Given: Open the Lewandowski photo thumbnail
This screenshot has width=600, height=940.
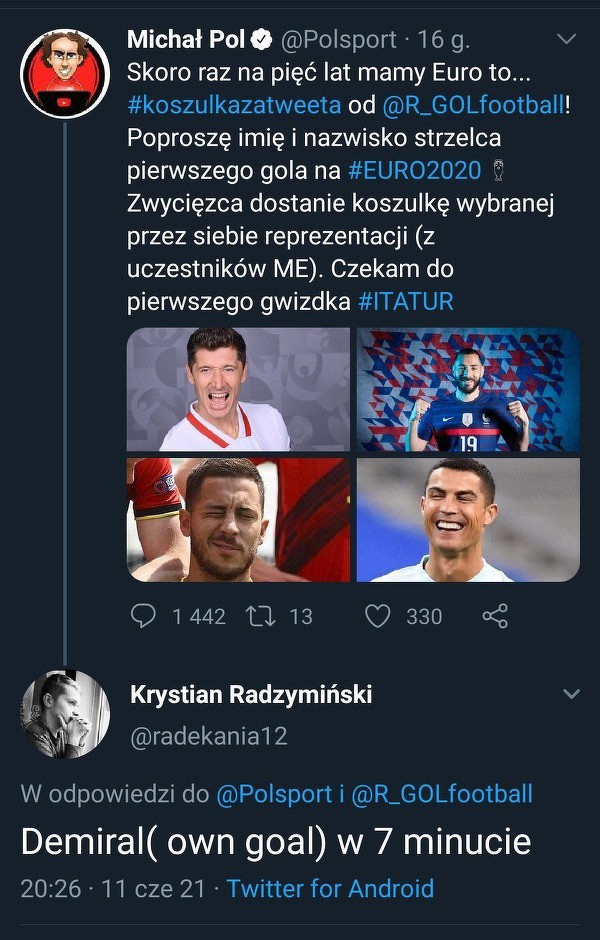Looking at the screenshot, I should click(238, 390).
